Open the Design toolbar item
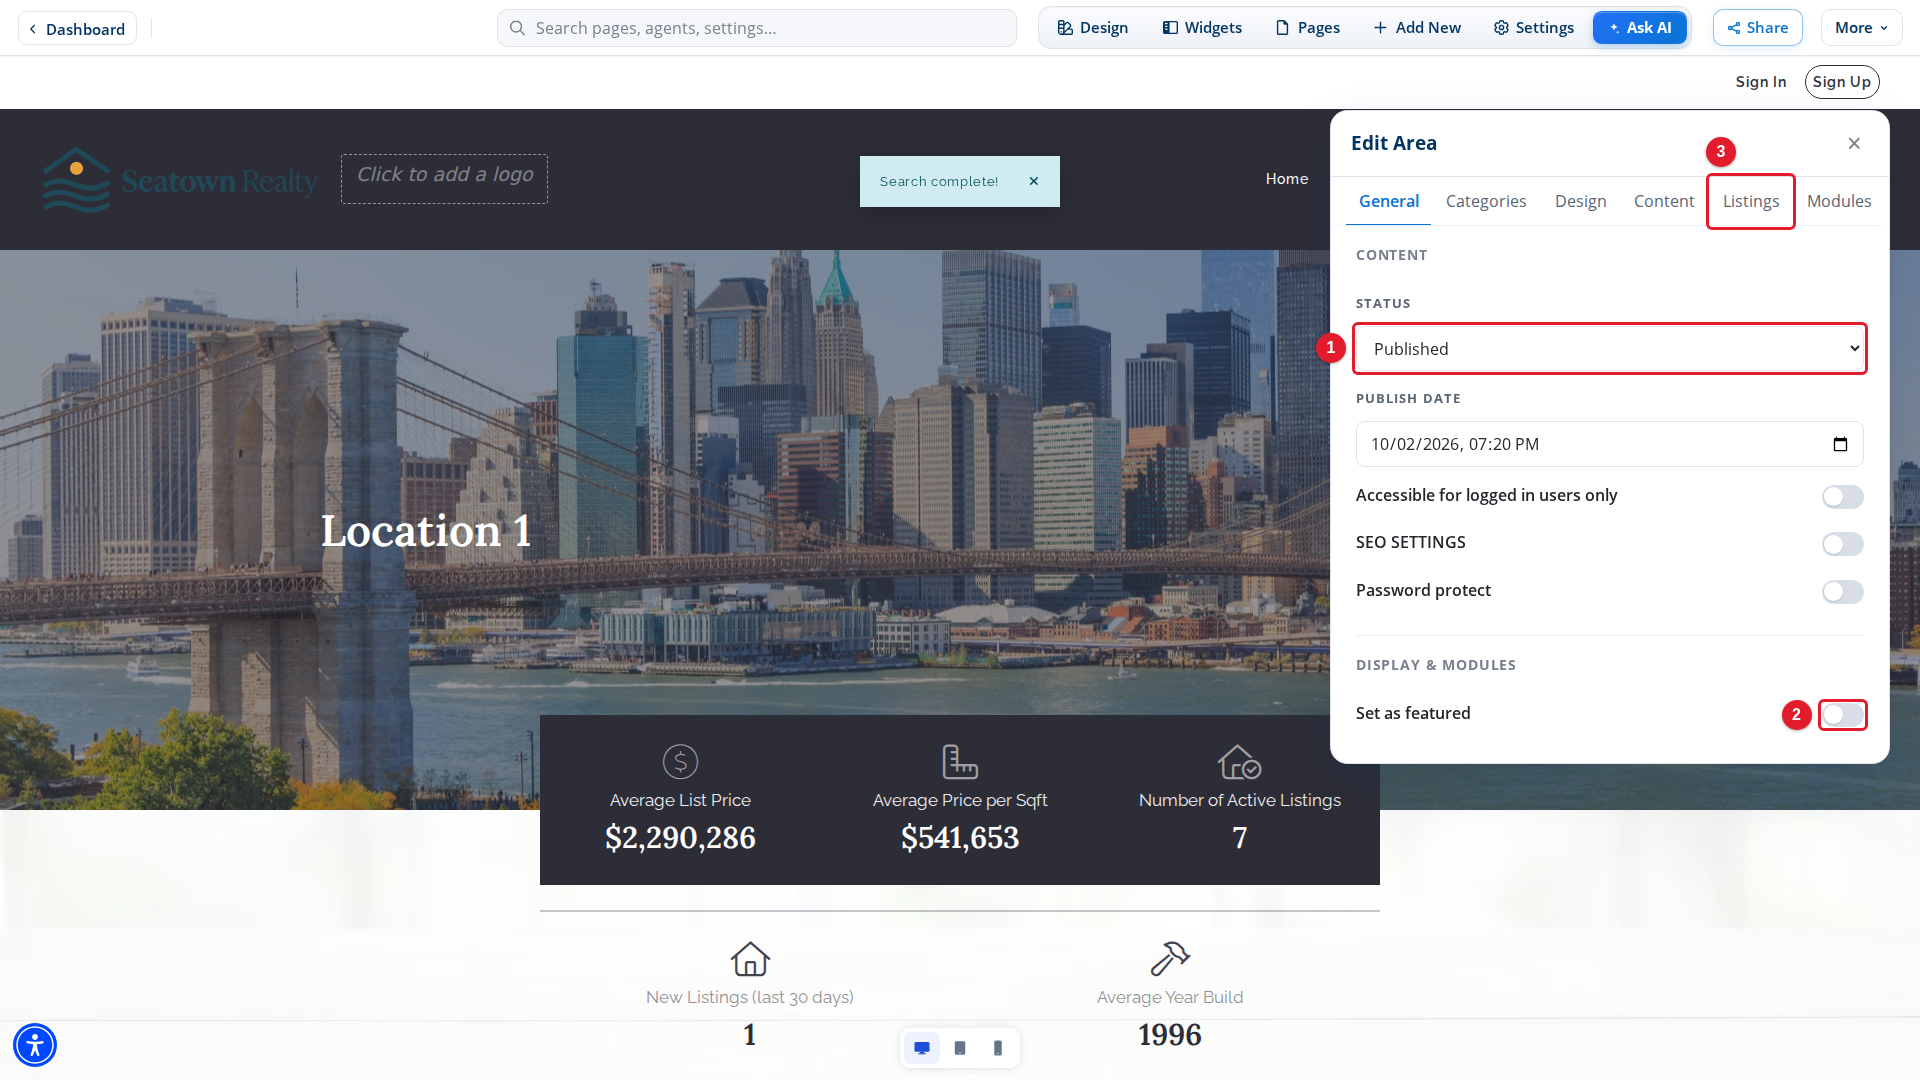 pyautogui.click(x=1093, y=28)
